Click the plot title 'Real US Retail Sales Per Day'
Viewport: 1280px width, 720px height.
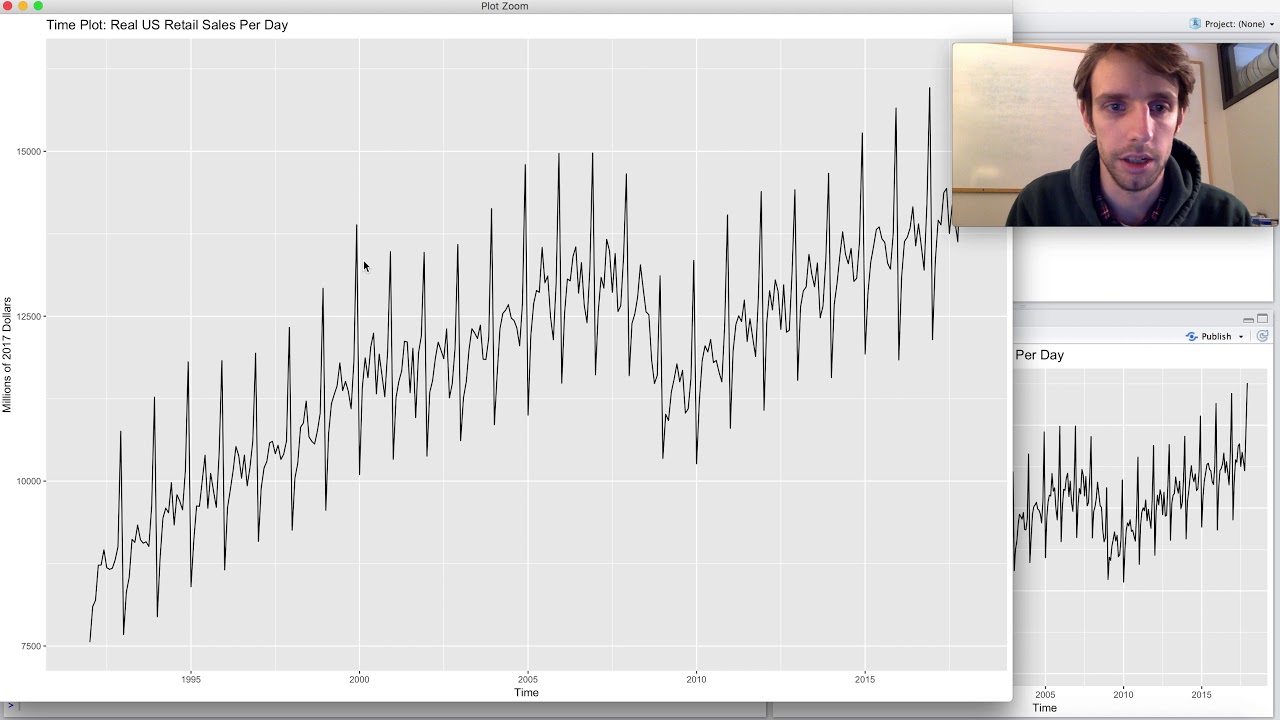coord(199,25)
